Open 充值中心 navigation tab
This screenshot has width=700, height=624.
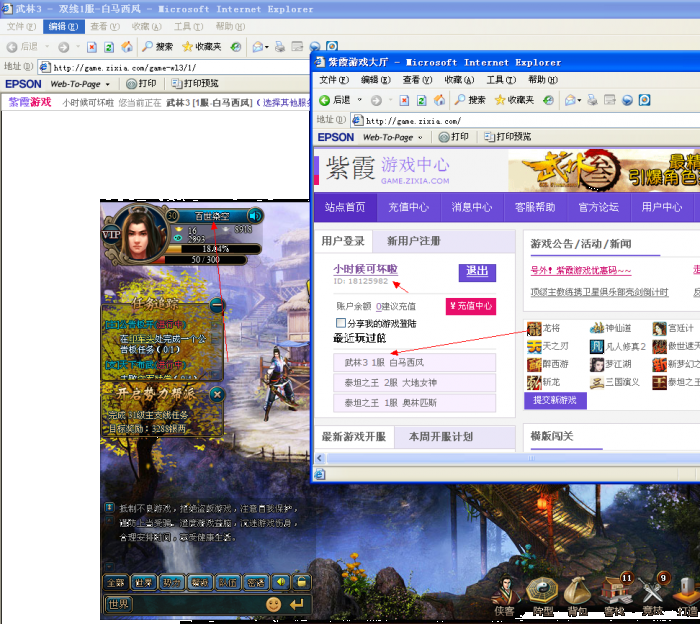pos(408,207)
